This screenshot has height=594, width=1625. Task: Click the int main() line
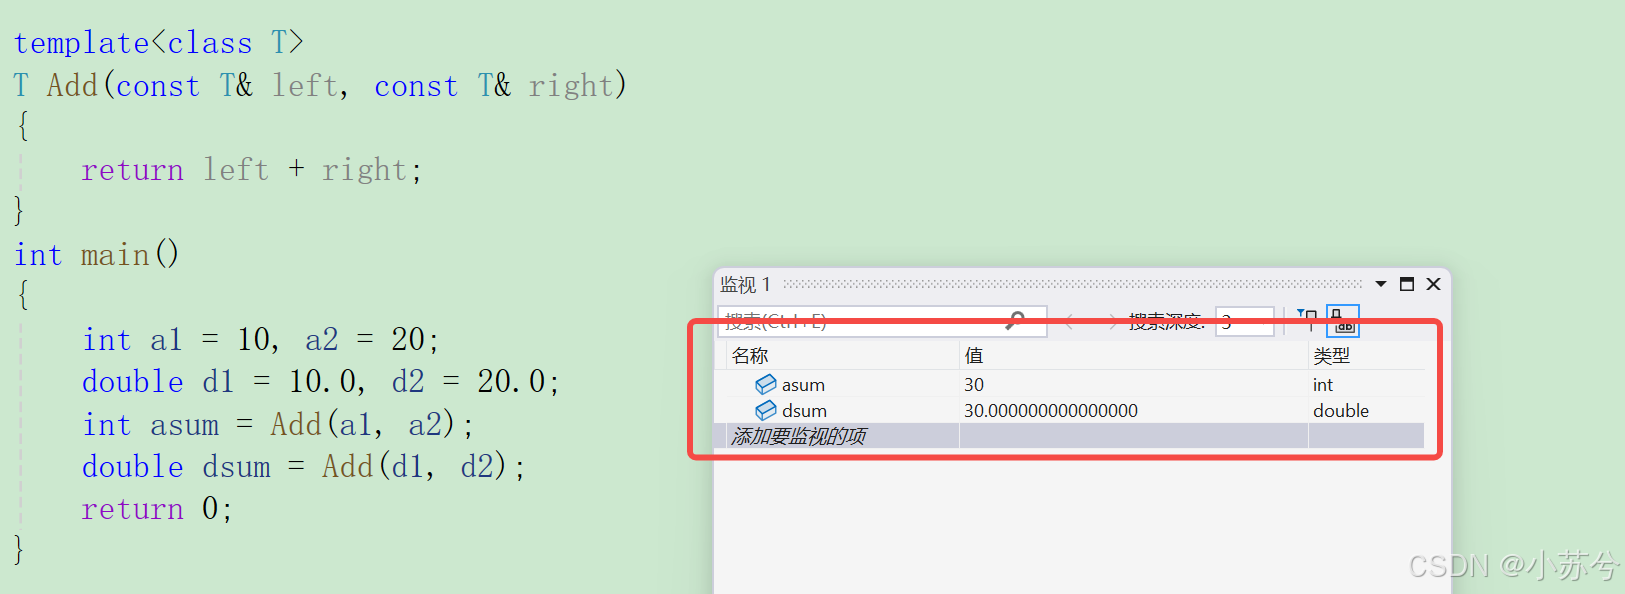coord(96,255)
